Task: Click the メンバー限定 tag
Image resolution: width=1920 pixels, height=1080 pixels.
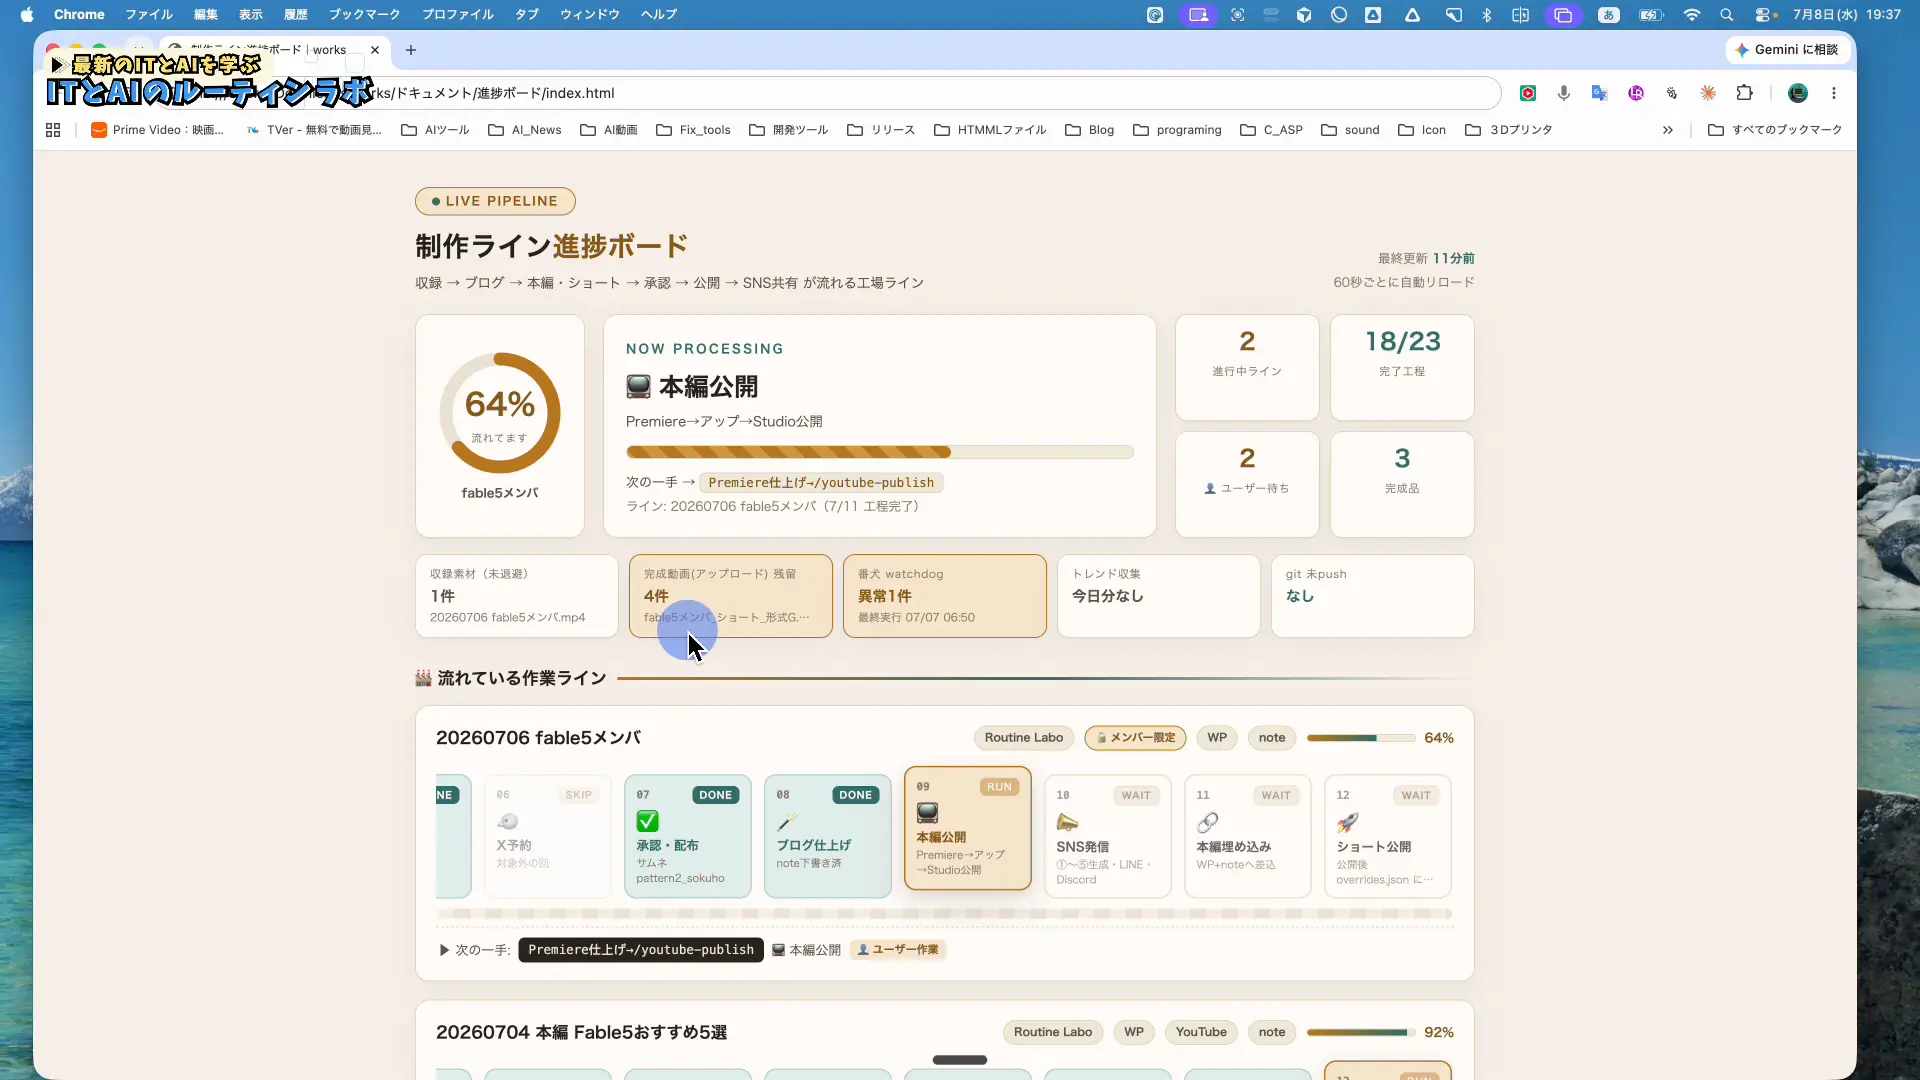Action: [1135, 738]
